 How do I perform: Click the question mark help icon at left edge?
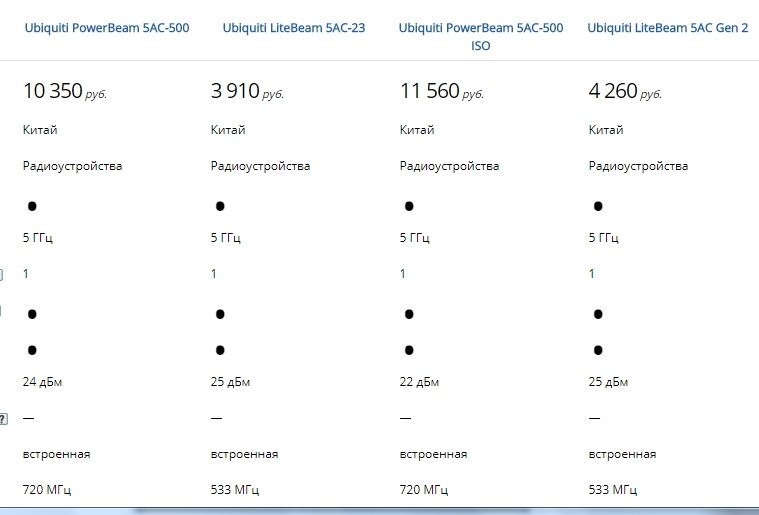3,419
